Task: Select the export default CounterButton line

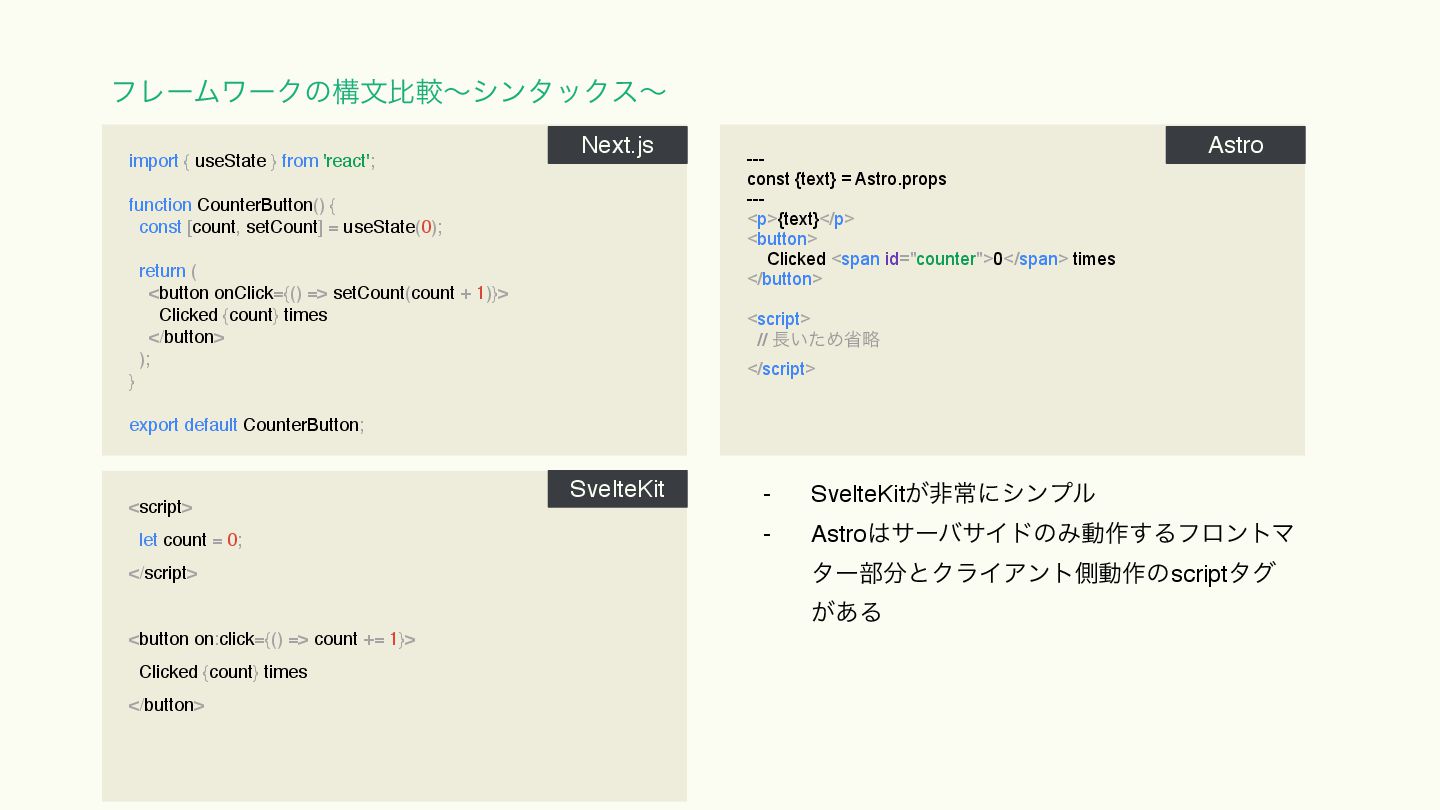Action: click(246, 425)
